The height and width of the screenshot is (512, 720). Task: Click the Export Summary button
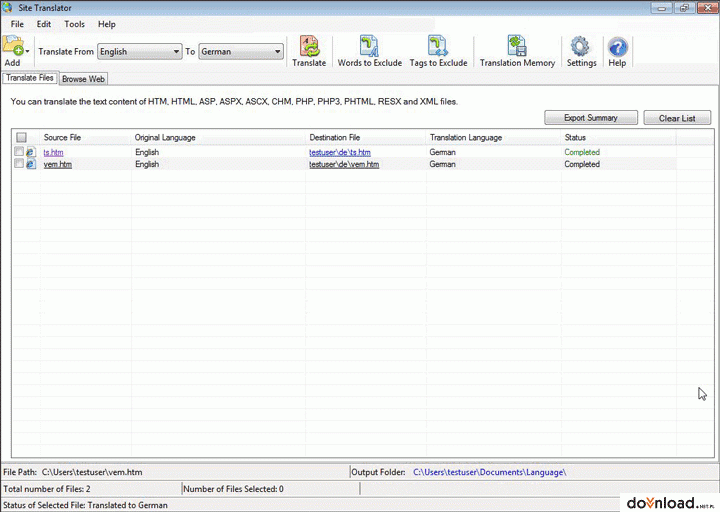(x=591, y=118)
